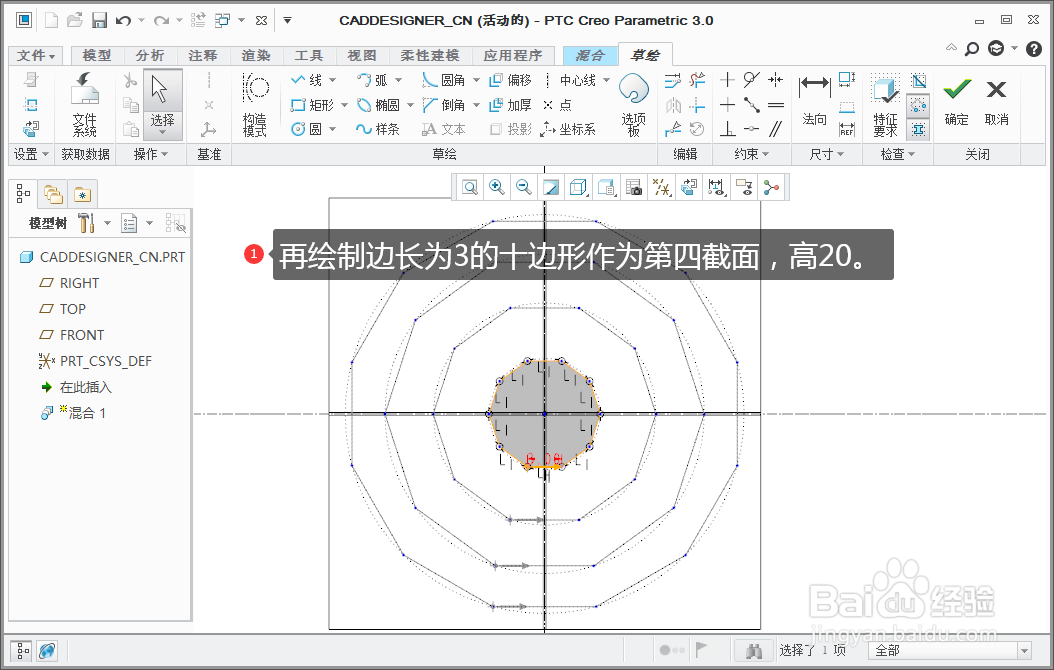Toggle the folder browser panel tab icon
The width and height of the screenshot is (1054, 670).
pyautogui.click(x=52, y=194)
